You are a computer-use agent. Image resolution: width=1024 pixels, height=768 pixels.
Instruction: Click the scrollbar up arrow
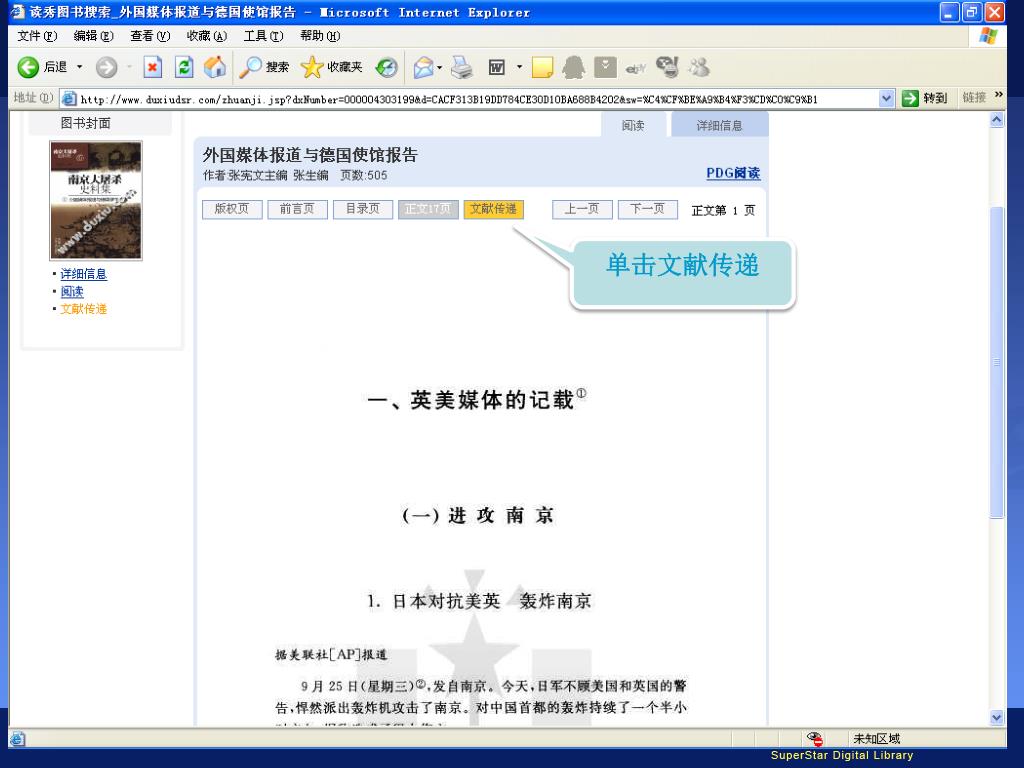tap(997, 120)
